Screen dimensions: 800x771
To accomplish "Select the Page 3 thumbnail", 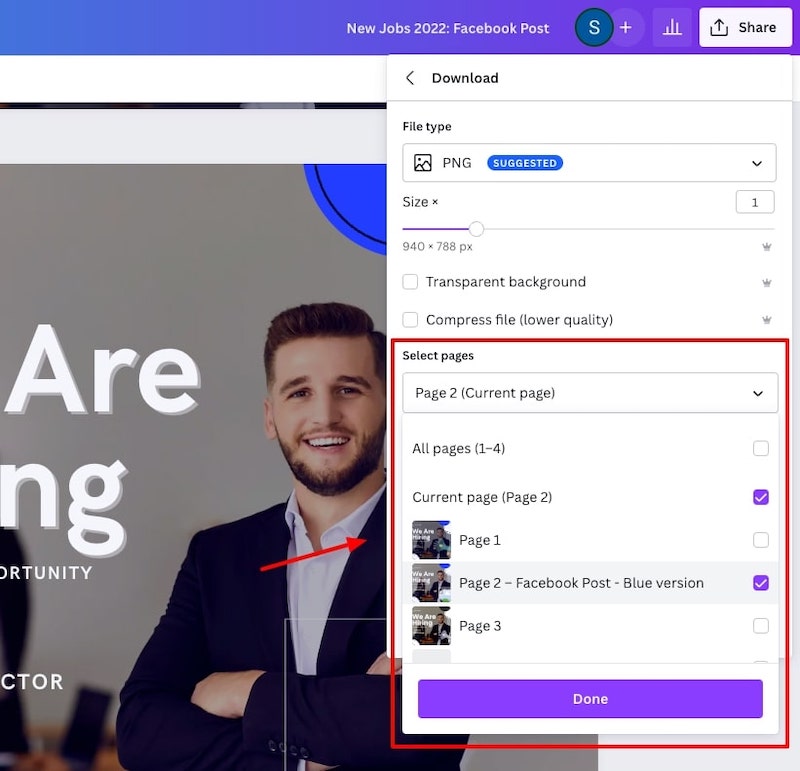I will tap(432, 626).
